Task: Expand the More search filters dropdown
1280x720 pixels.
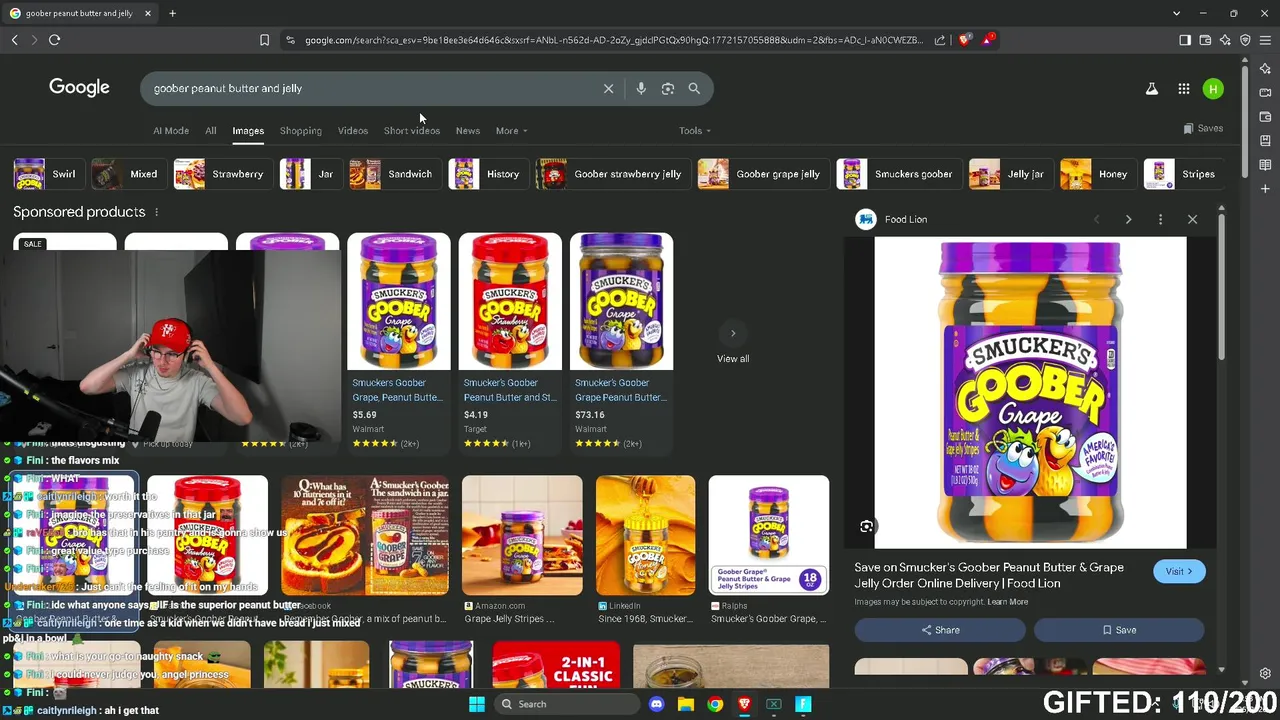Action: click(511, 131)
